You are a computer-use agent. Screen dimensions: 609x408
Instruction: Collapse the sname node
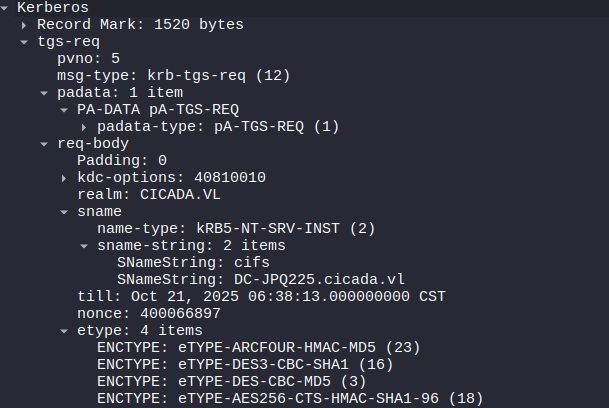(x=64, y=212)
